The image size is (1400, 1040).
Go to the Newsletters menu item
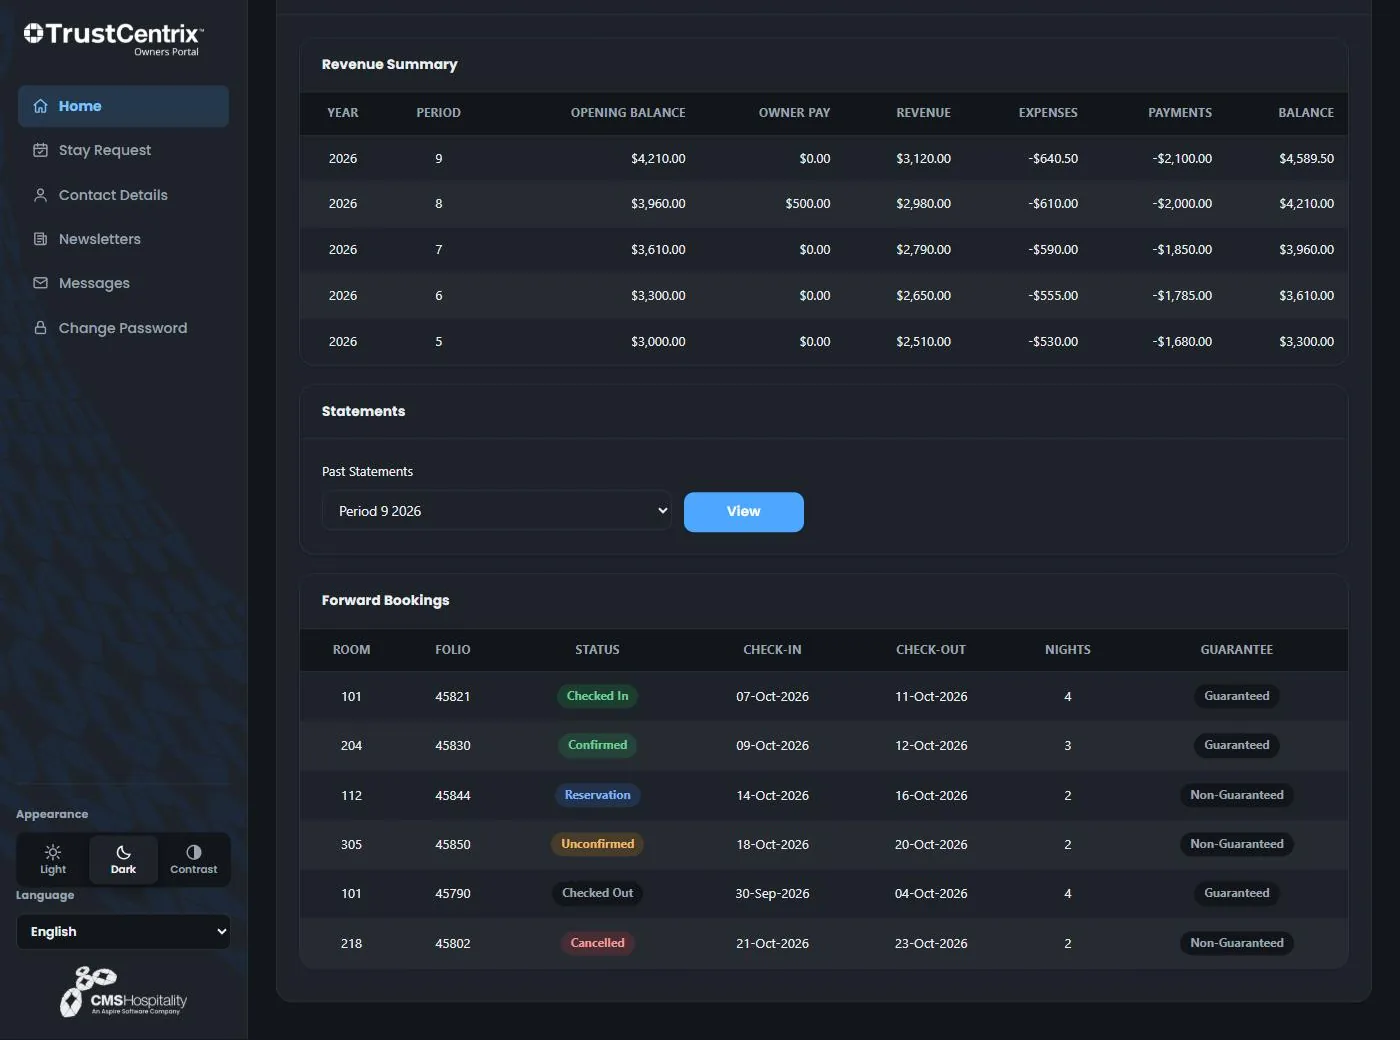coord(123,239)
